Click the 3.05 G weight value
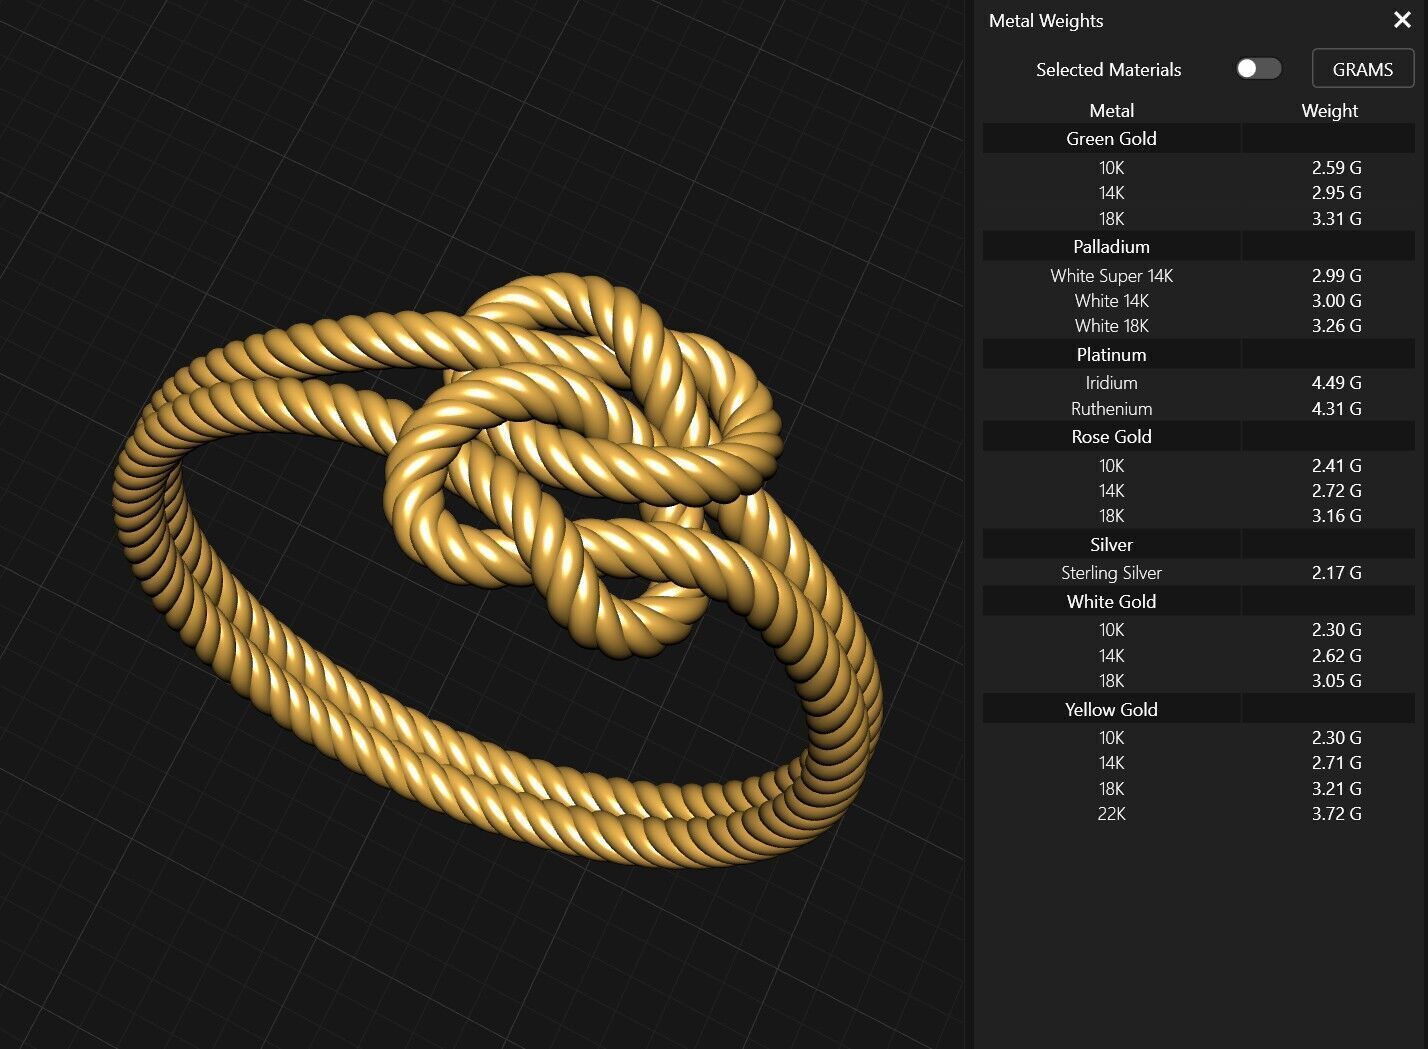Image resolution: width=1428 pixels, height=1049 pixels. point(1336,681)
